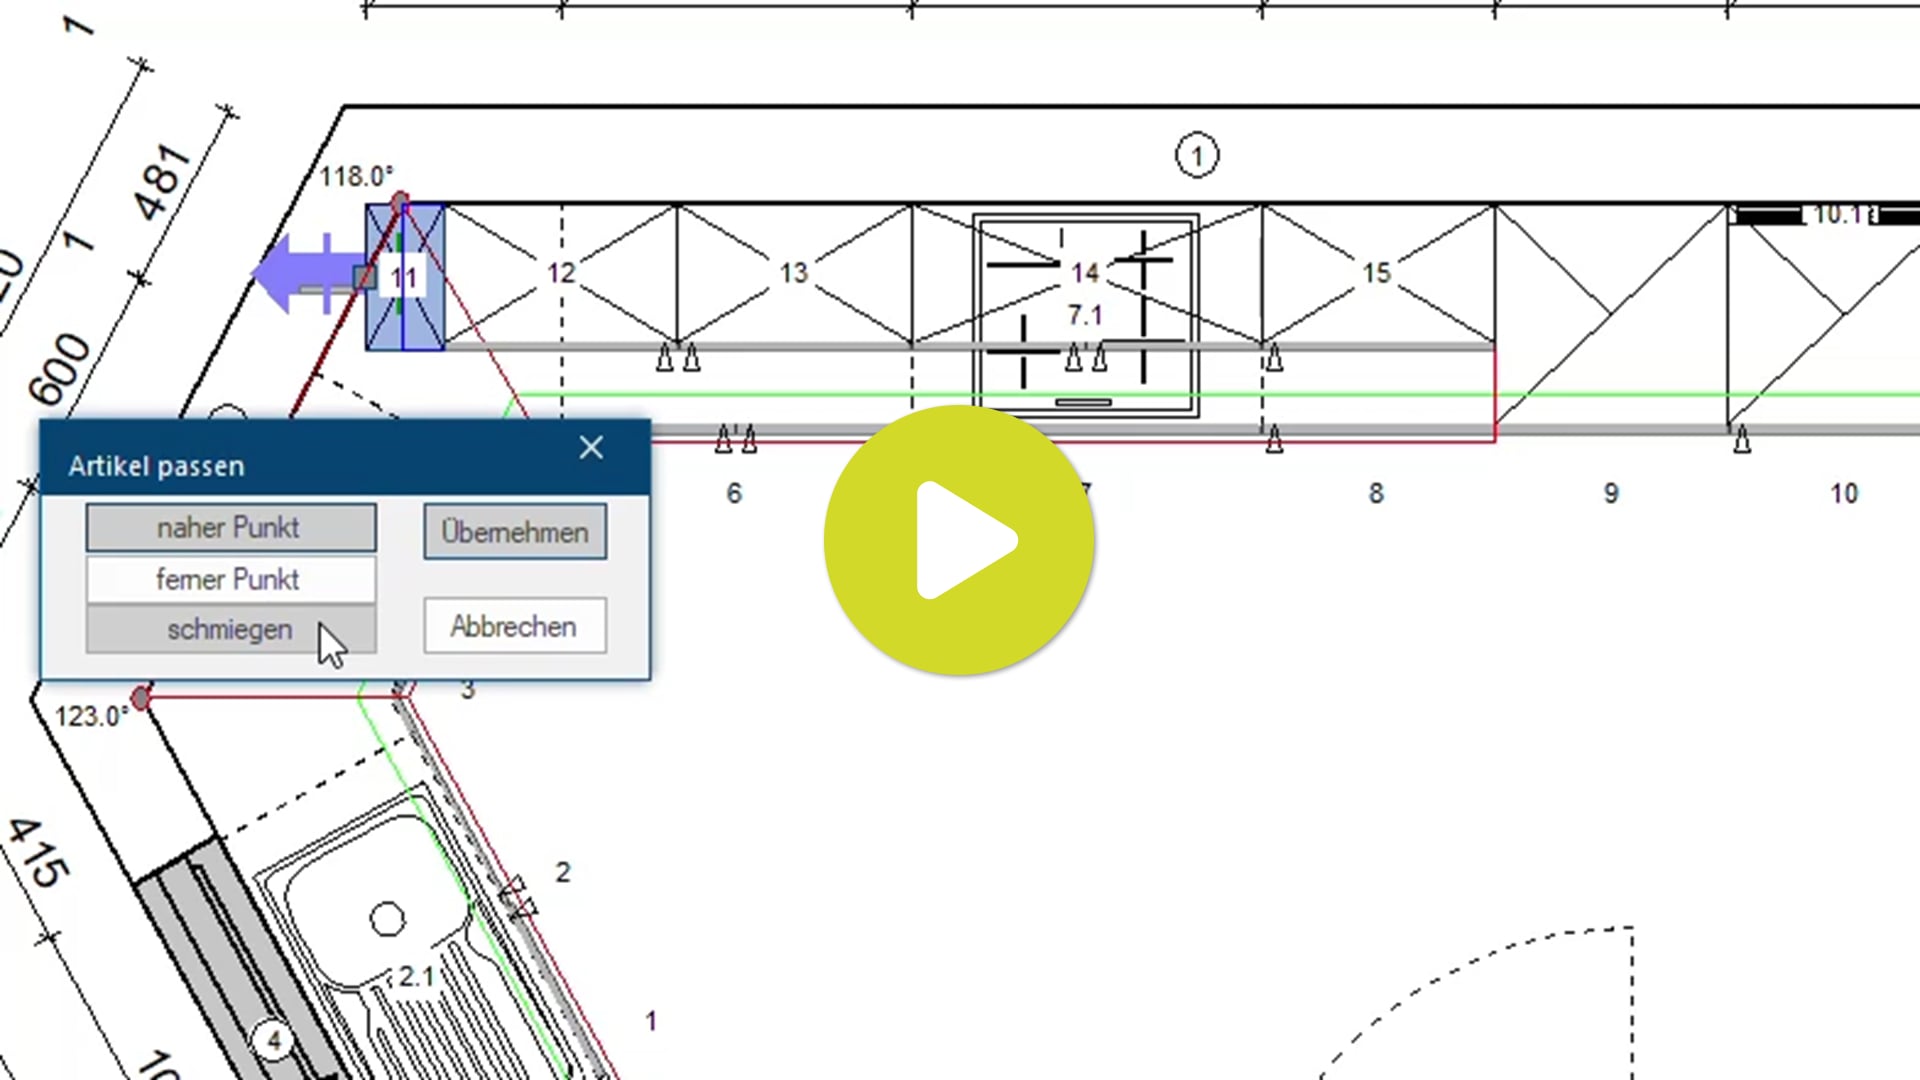Click the red corner point at 118.0°
This screenshot has height=1080, width=1920.
400,202
